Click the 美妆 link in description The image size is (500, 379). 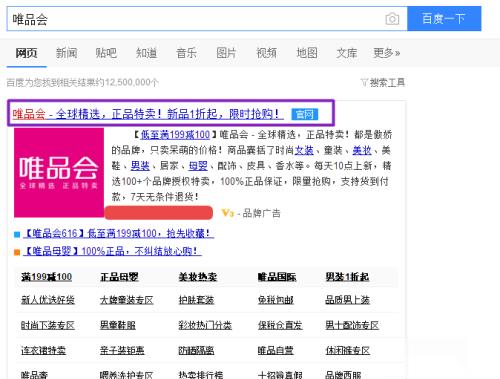click(x=362, y=150)
